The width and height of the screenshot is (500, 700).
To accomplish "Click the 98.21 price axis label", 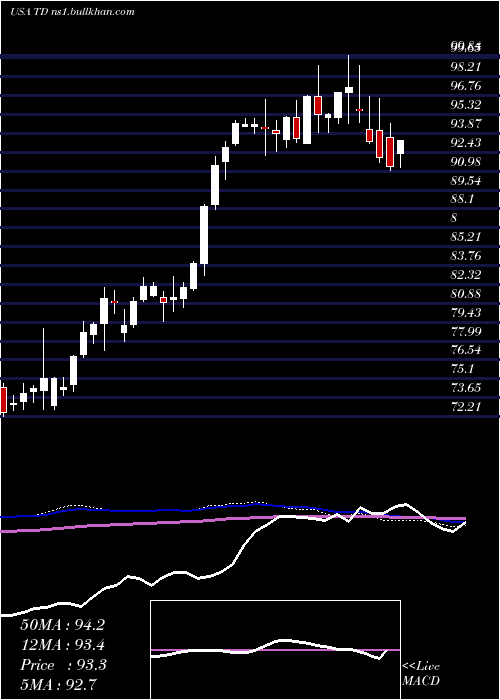I will (x=466, y=67).
